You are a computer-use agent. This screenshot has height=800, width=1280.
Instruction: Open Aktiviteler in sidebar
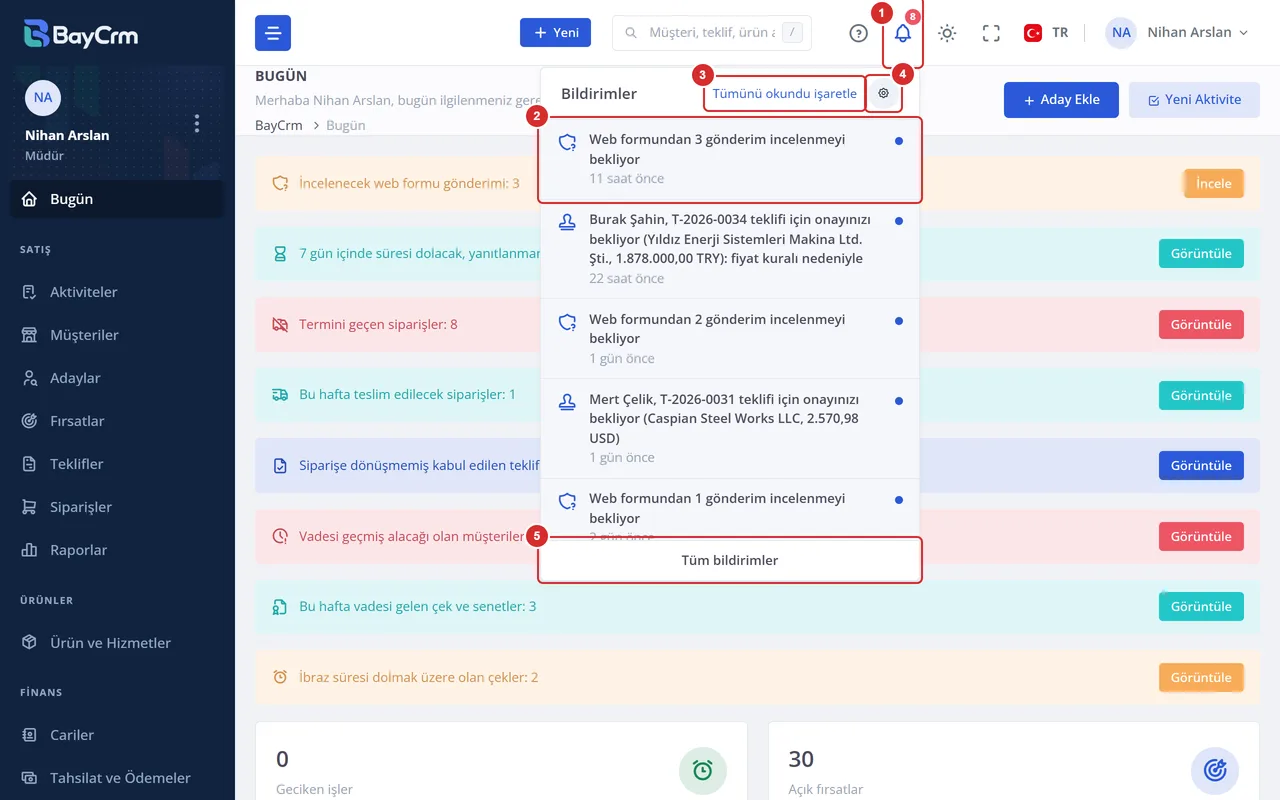pos(117,292)
